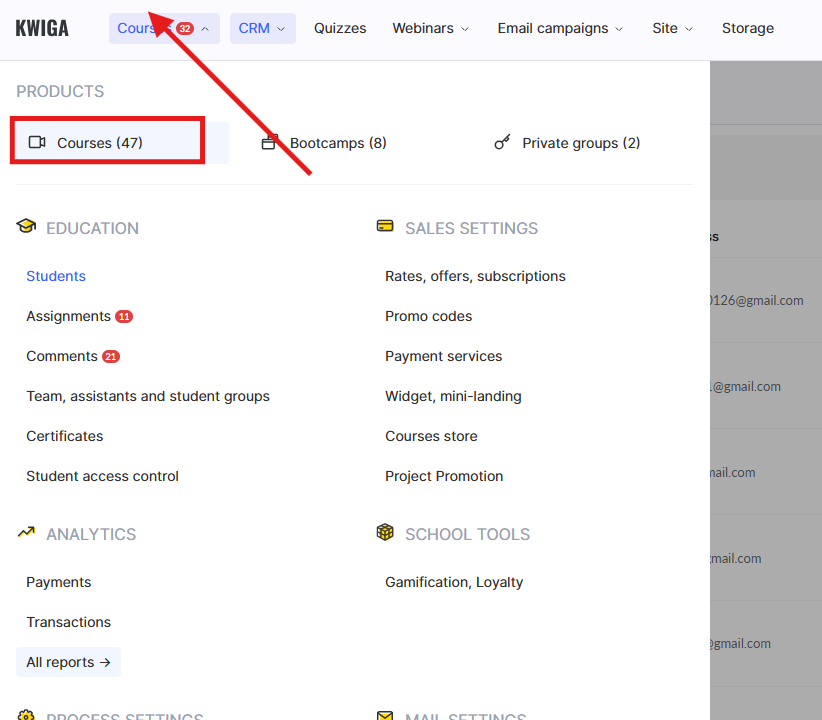Click the key icon for Private groups
The image size is (822, 720).
pos(502,143)
